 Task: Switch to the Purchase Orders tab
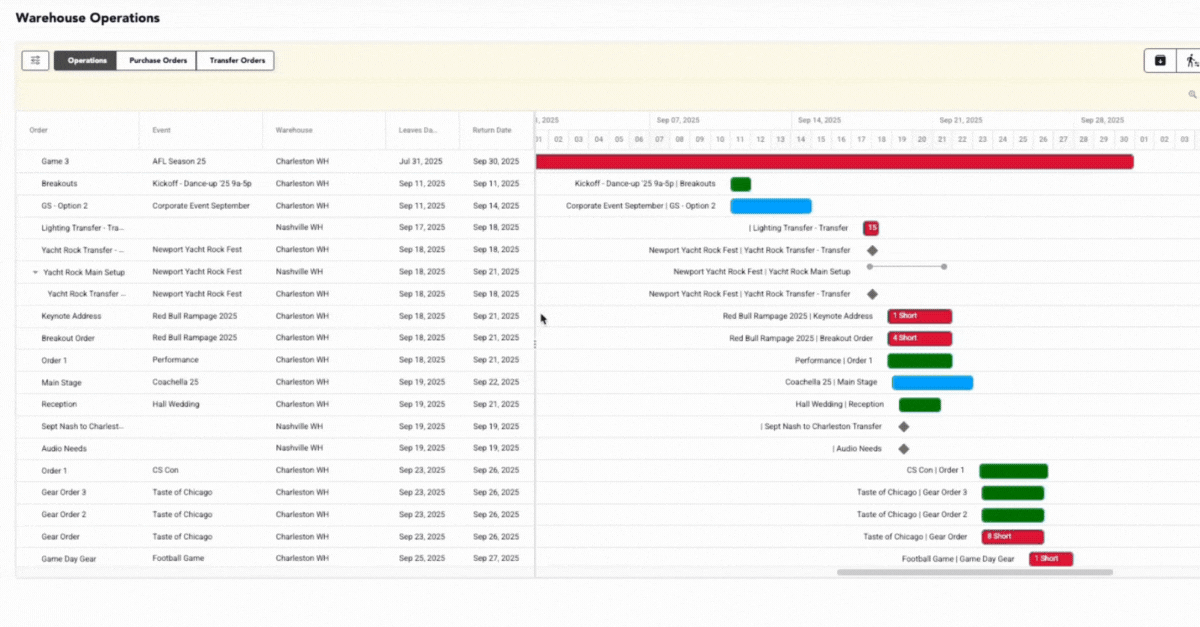click(157, 61)
